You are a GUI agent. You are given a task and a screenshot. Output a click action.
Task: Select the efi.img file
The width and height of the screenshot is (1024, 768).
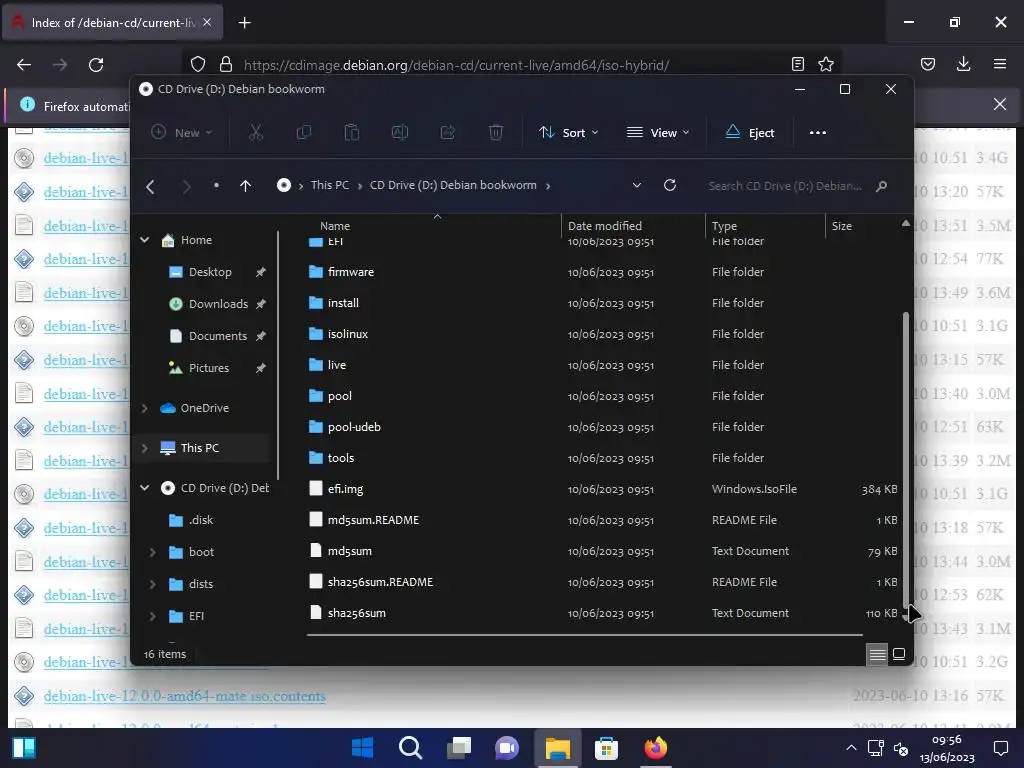tap(345, 489)
